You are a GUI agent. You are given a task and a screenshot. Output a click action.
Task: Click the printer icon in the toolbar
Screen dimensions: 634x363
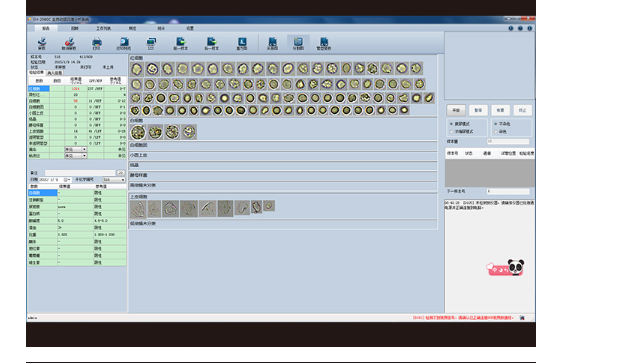(97, 42)
